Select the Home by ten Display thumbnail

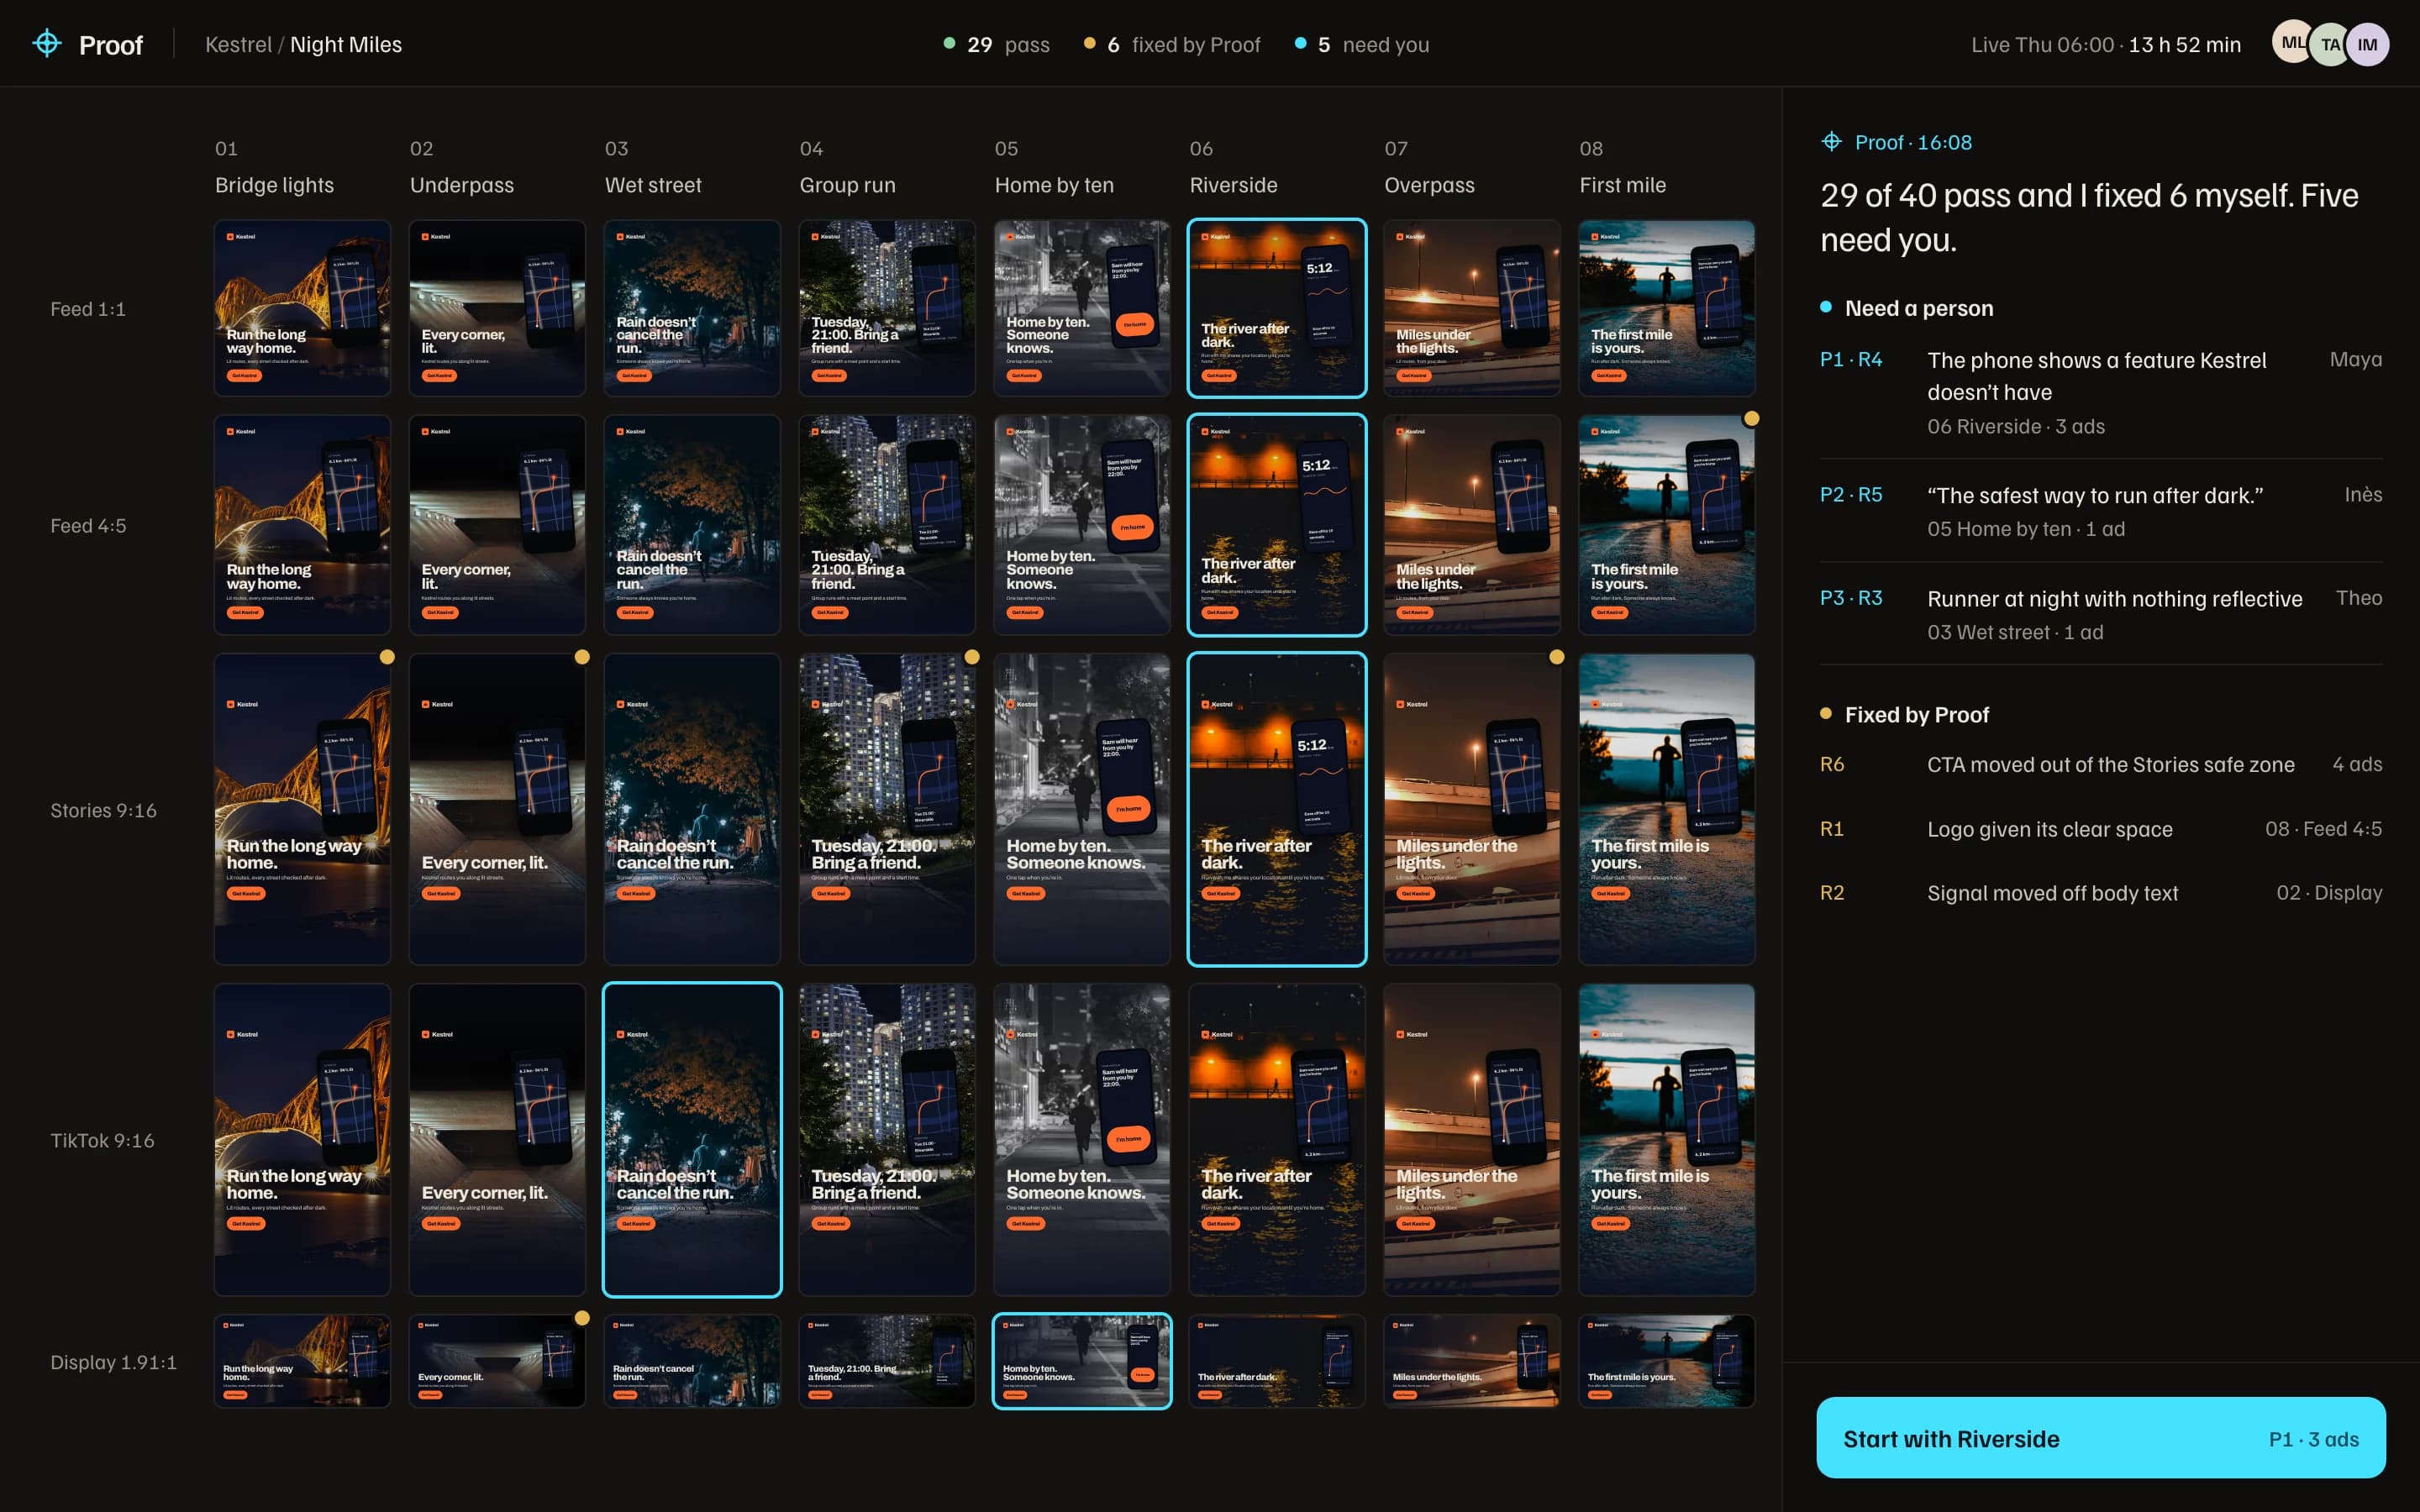click(1081, 1361)
